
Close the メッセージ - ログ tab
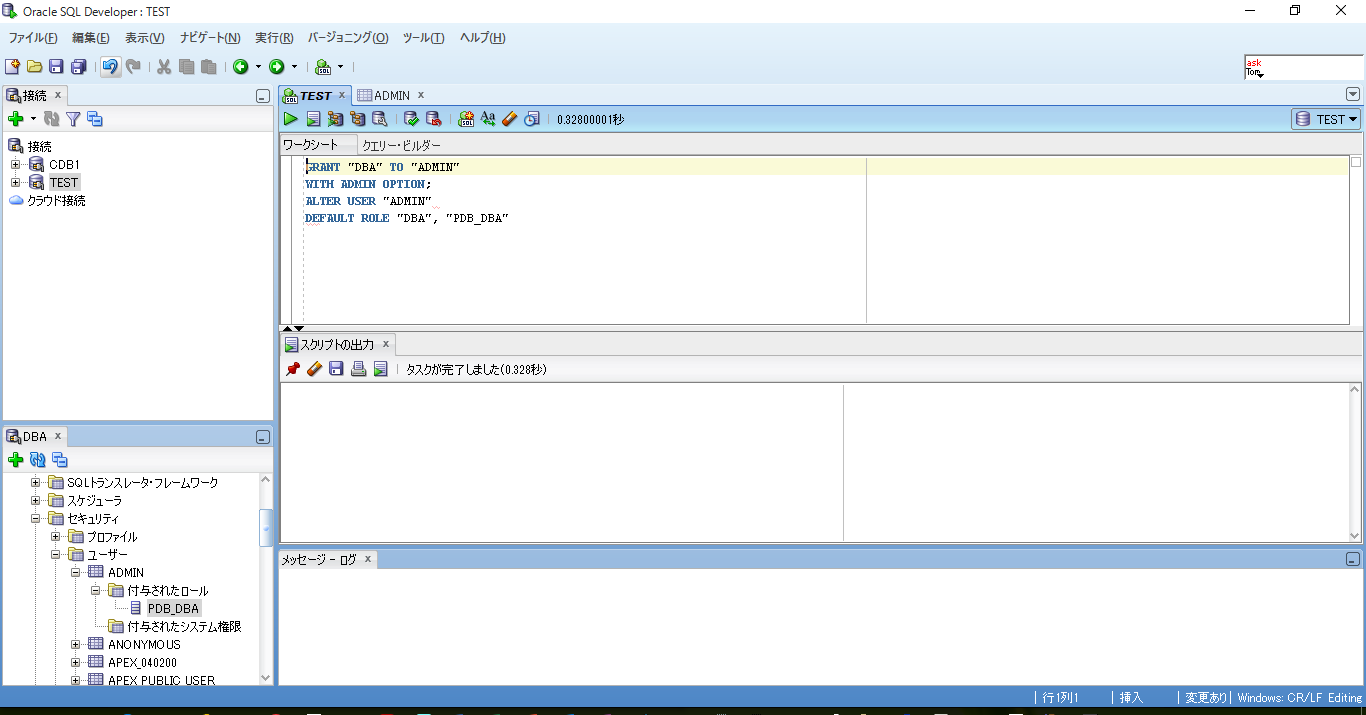(x=367, y=559)
